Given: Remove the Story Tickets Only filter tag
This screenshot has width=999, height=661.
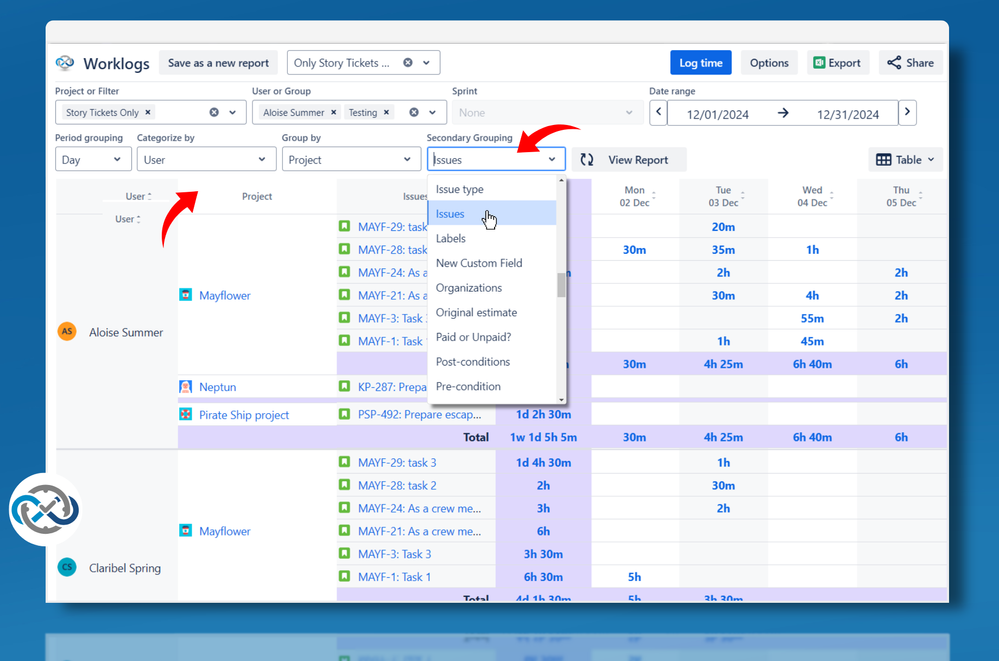Looking at the screenshot, I should [148, 112].
